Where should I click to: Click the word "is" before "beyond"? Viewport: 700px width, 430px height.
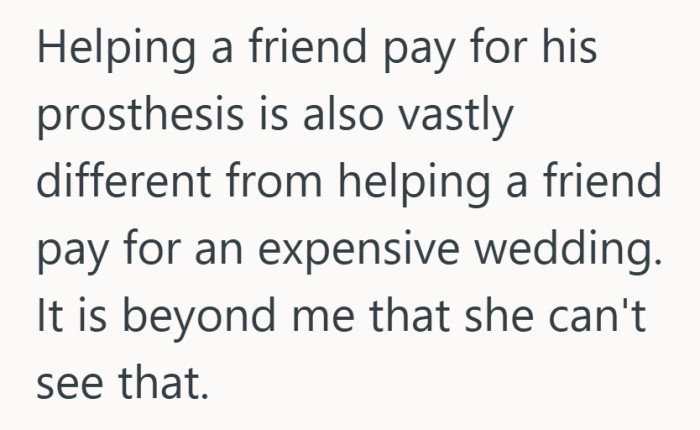pos(92,315)
